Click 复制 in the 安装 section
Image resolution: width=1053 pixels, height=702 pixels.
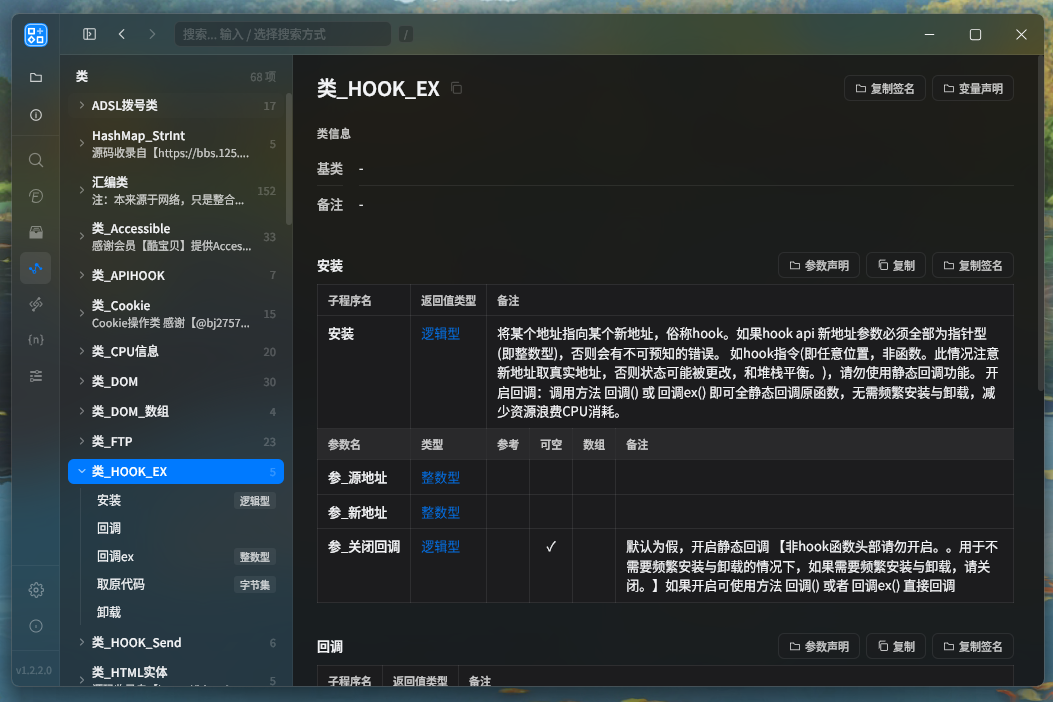tap(896, 265)
